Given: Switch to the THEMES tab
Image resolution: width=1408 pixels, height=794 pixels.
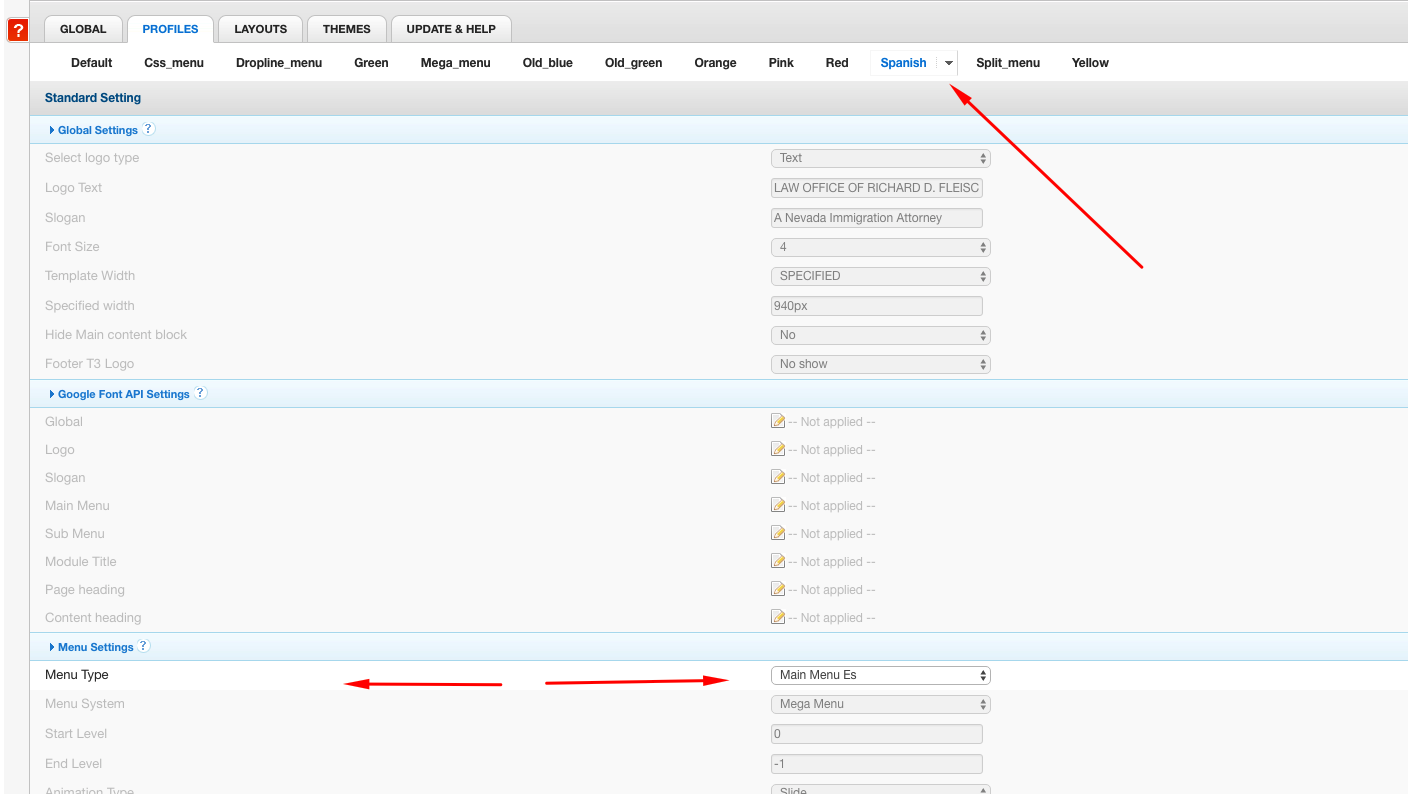Looking at the screenshot, I should click(x=346, y=29).
